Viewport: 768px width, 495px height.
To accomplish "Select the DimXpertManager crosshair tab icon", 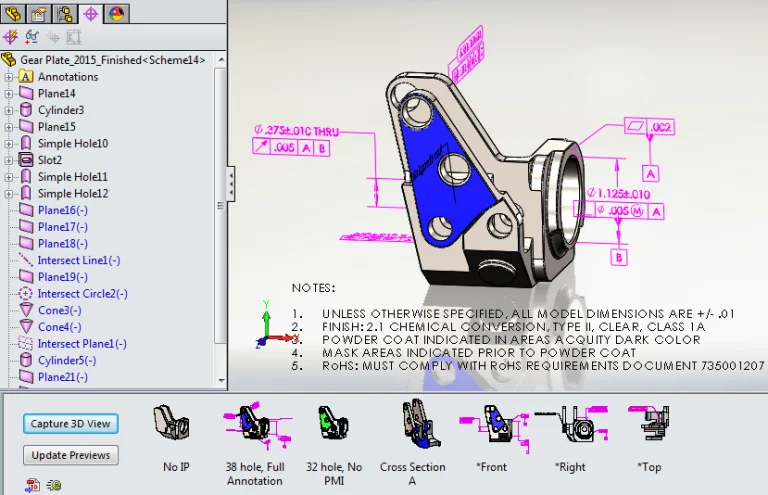I will [91, 14].
